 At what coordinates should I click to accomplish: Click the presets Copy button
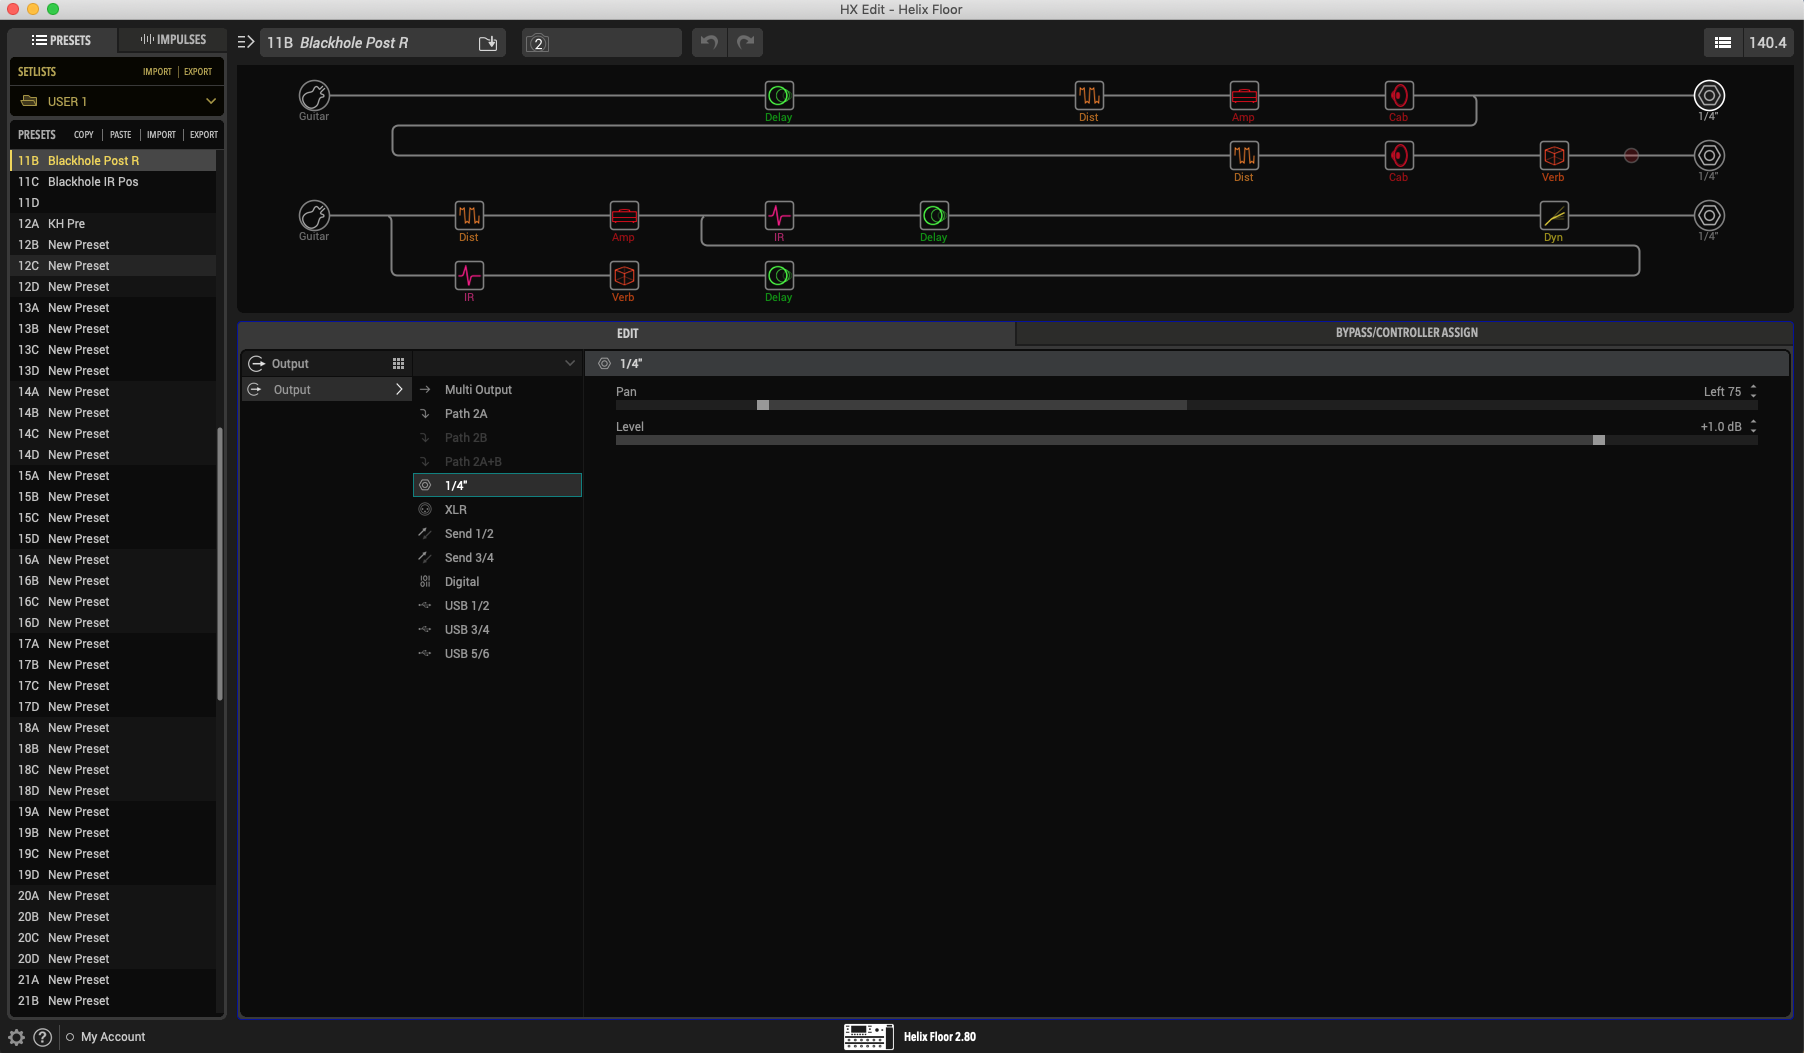click(x=84, y=135)
